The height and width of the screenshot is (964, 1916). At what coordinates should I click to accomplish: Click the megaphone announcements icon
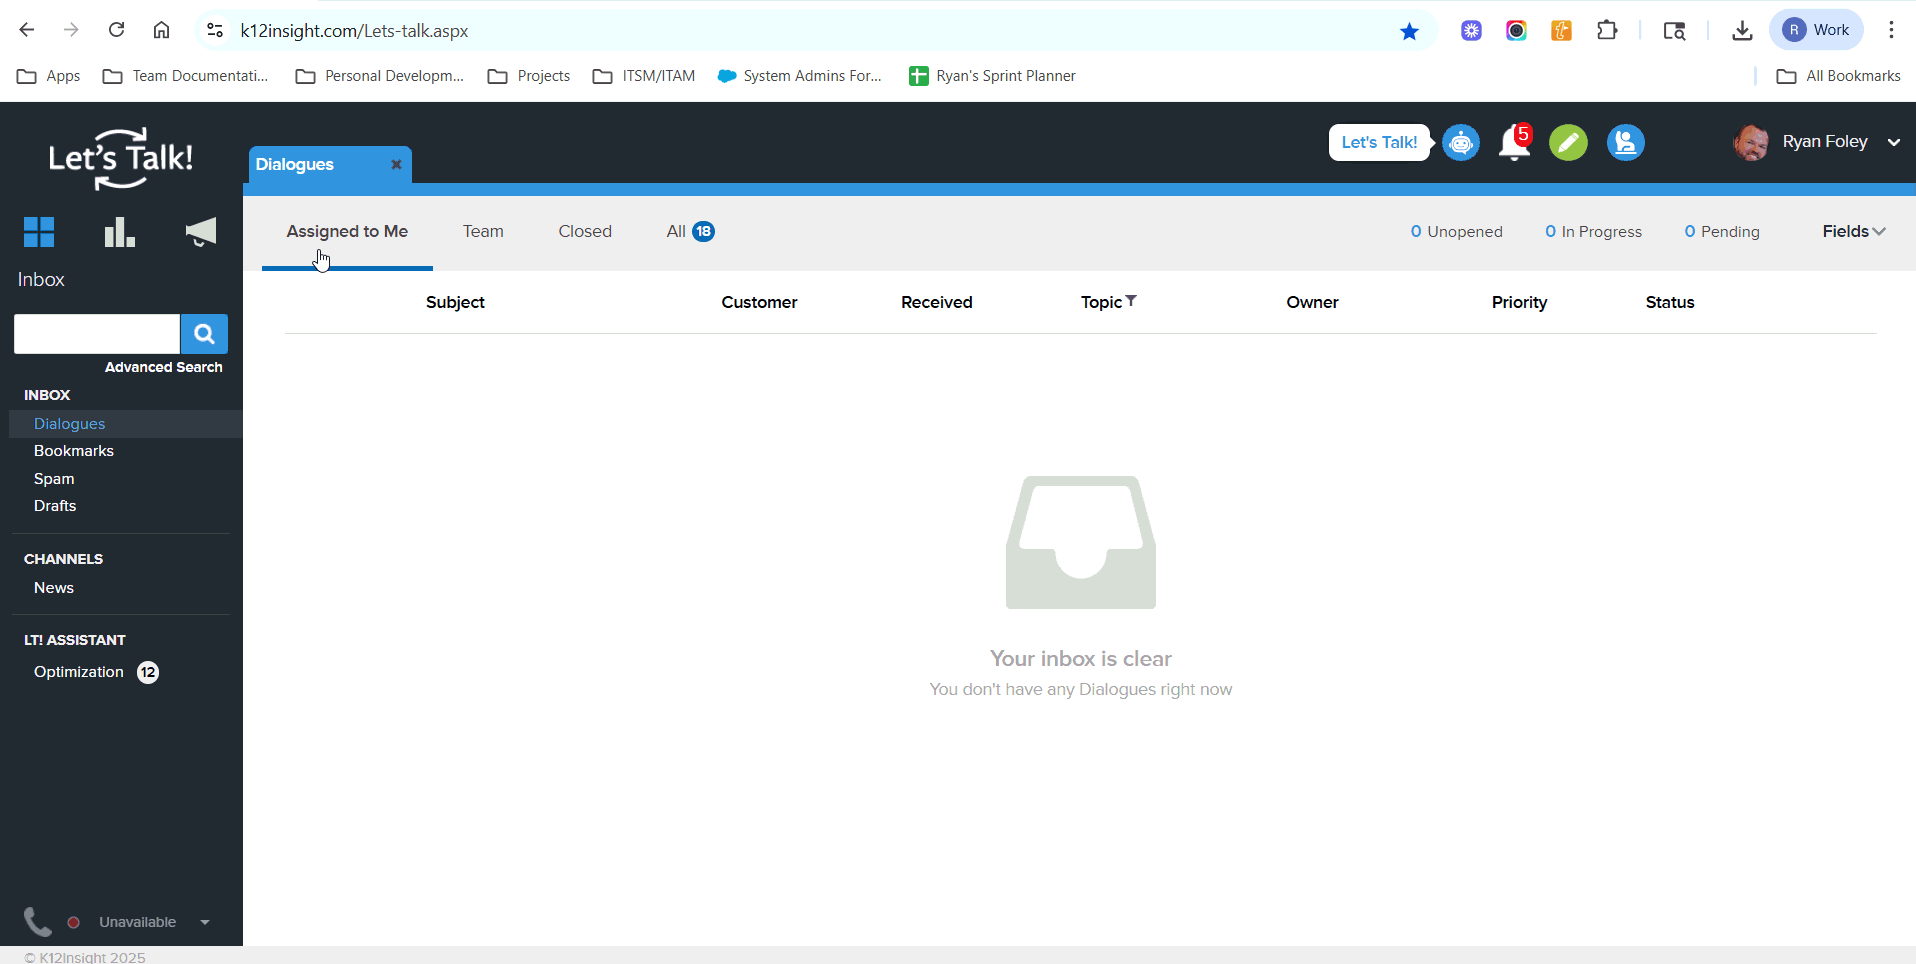(200, 232)
